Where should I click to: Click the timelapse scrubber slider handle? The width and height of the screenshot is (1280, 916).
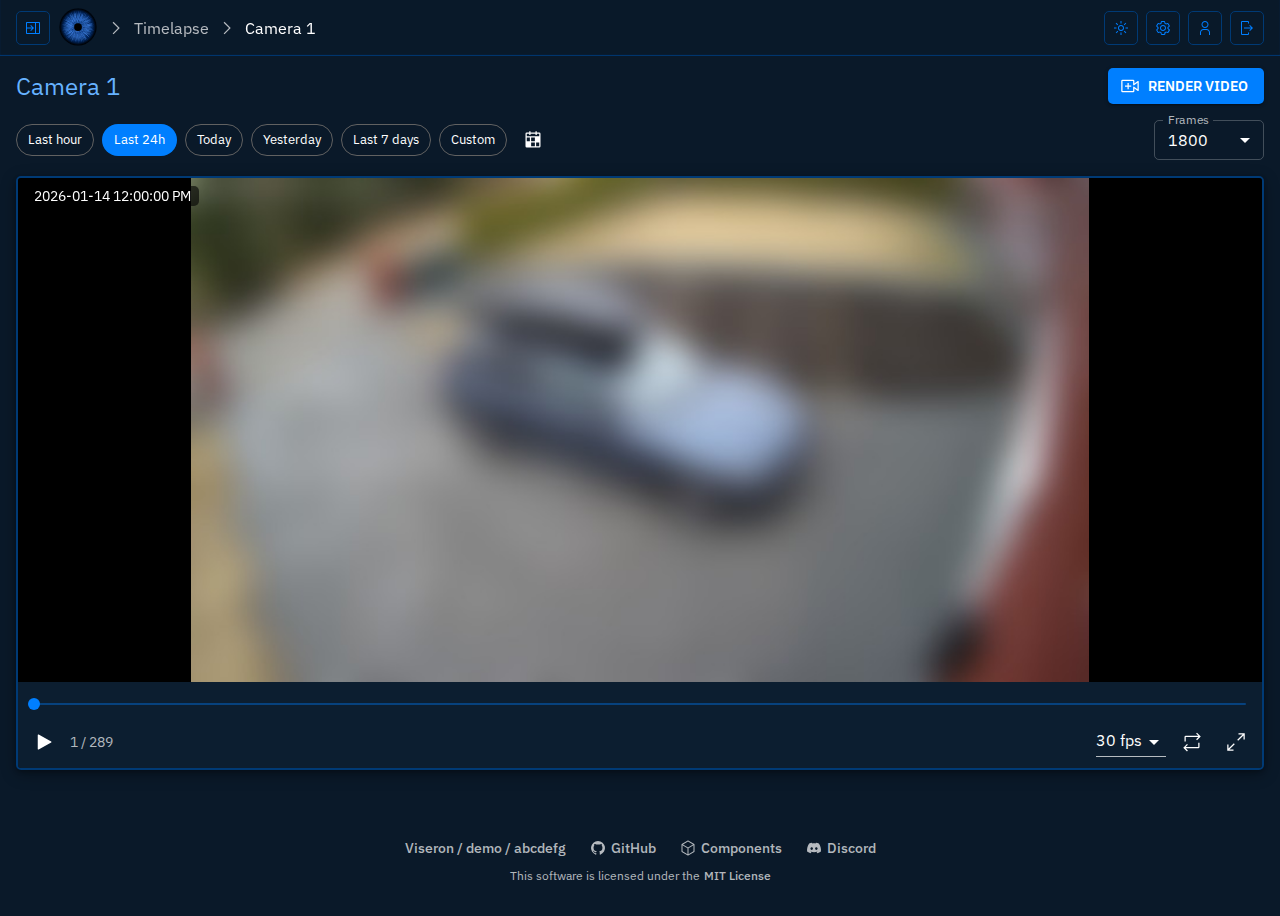(34, 704)
